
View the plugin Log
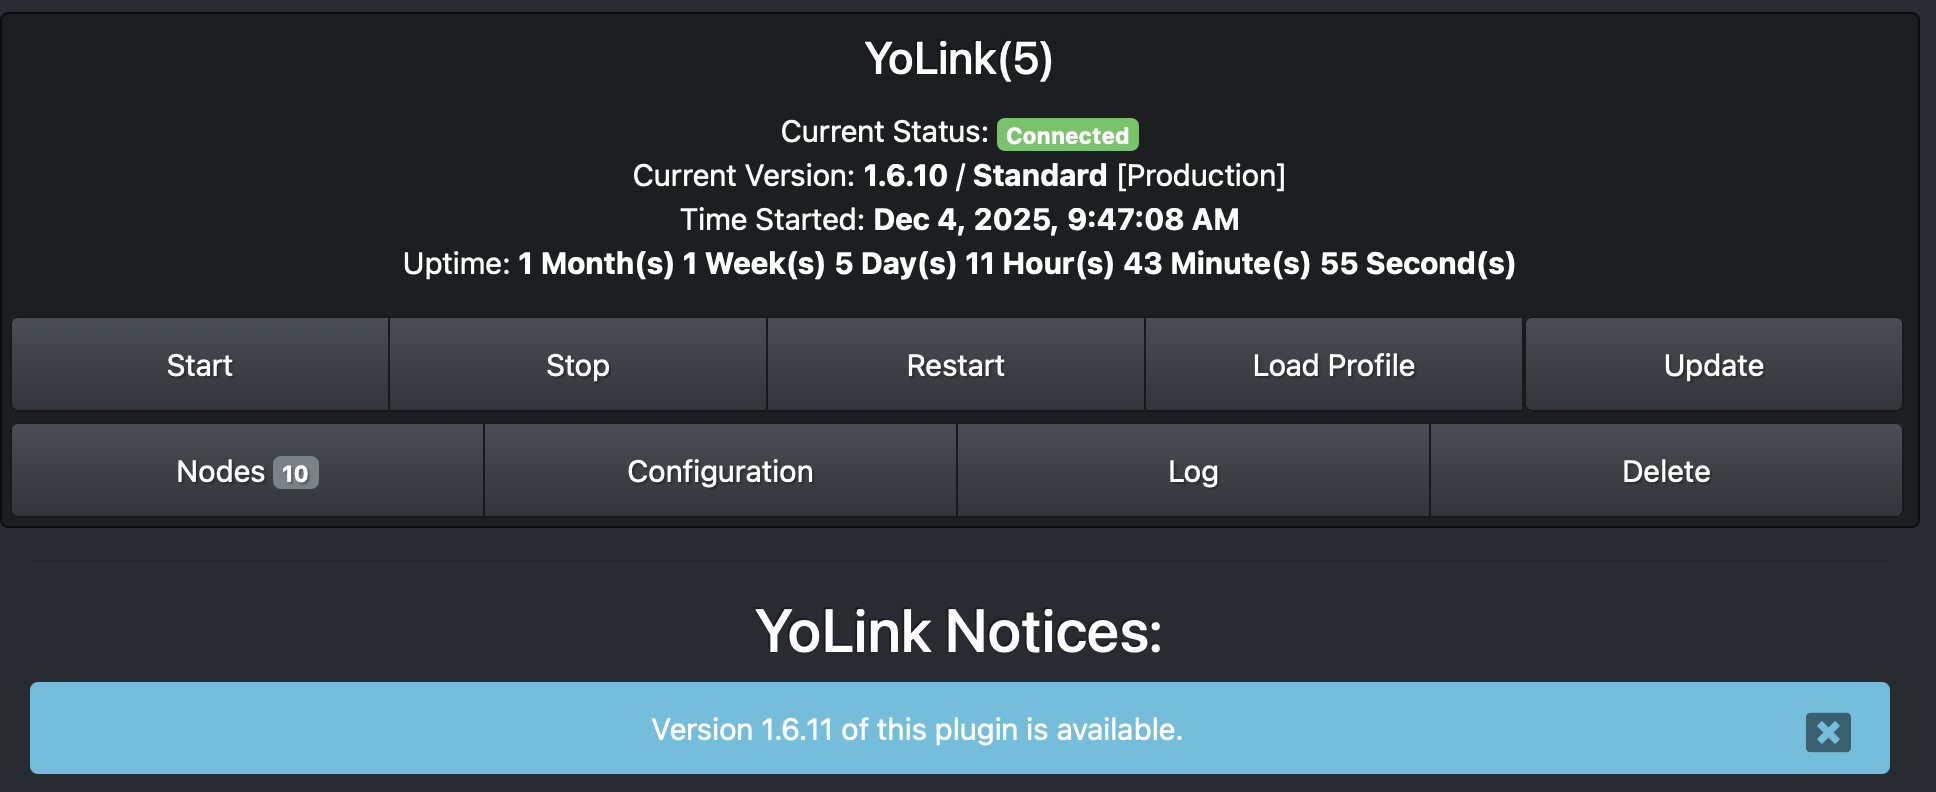pos(1193,471)
